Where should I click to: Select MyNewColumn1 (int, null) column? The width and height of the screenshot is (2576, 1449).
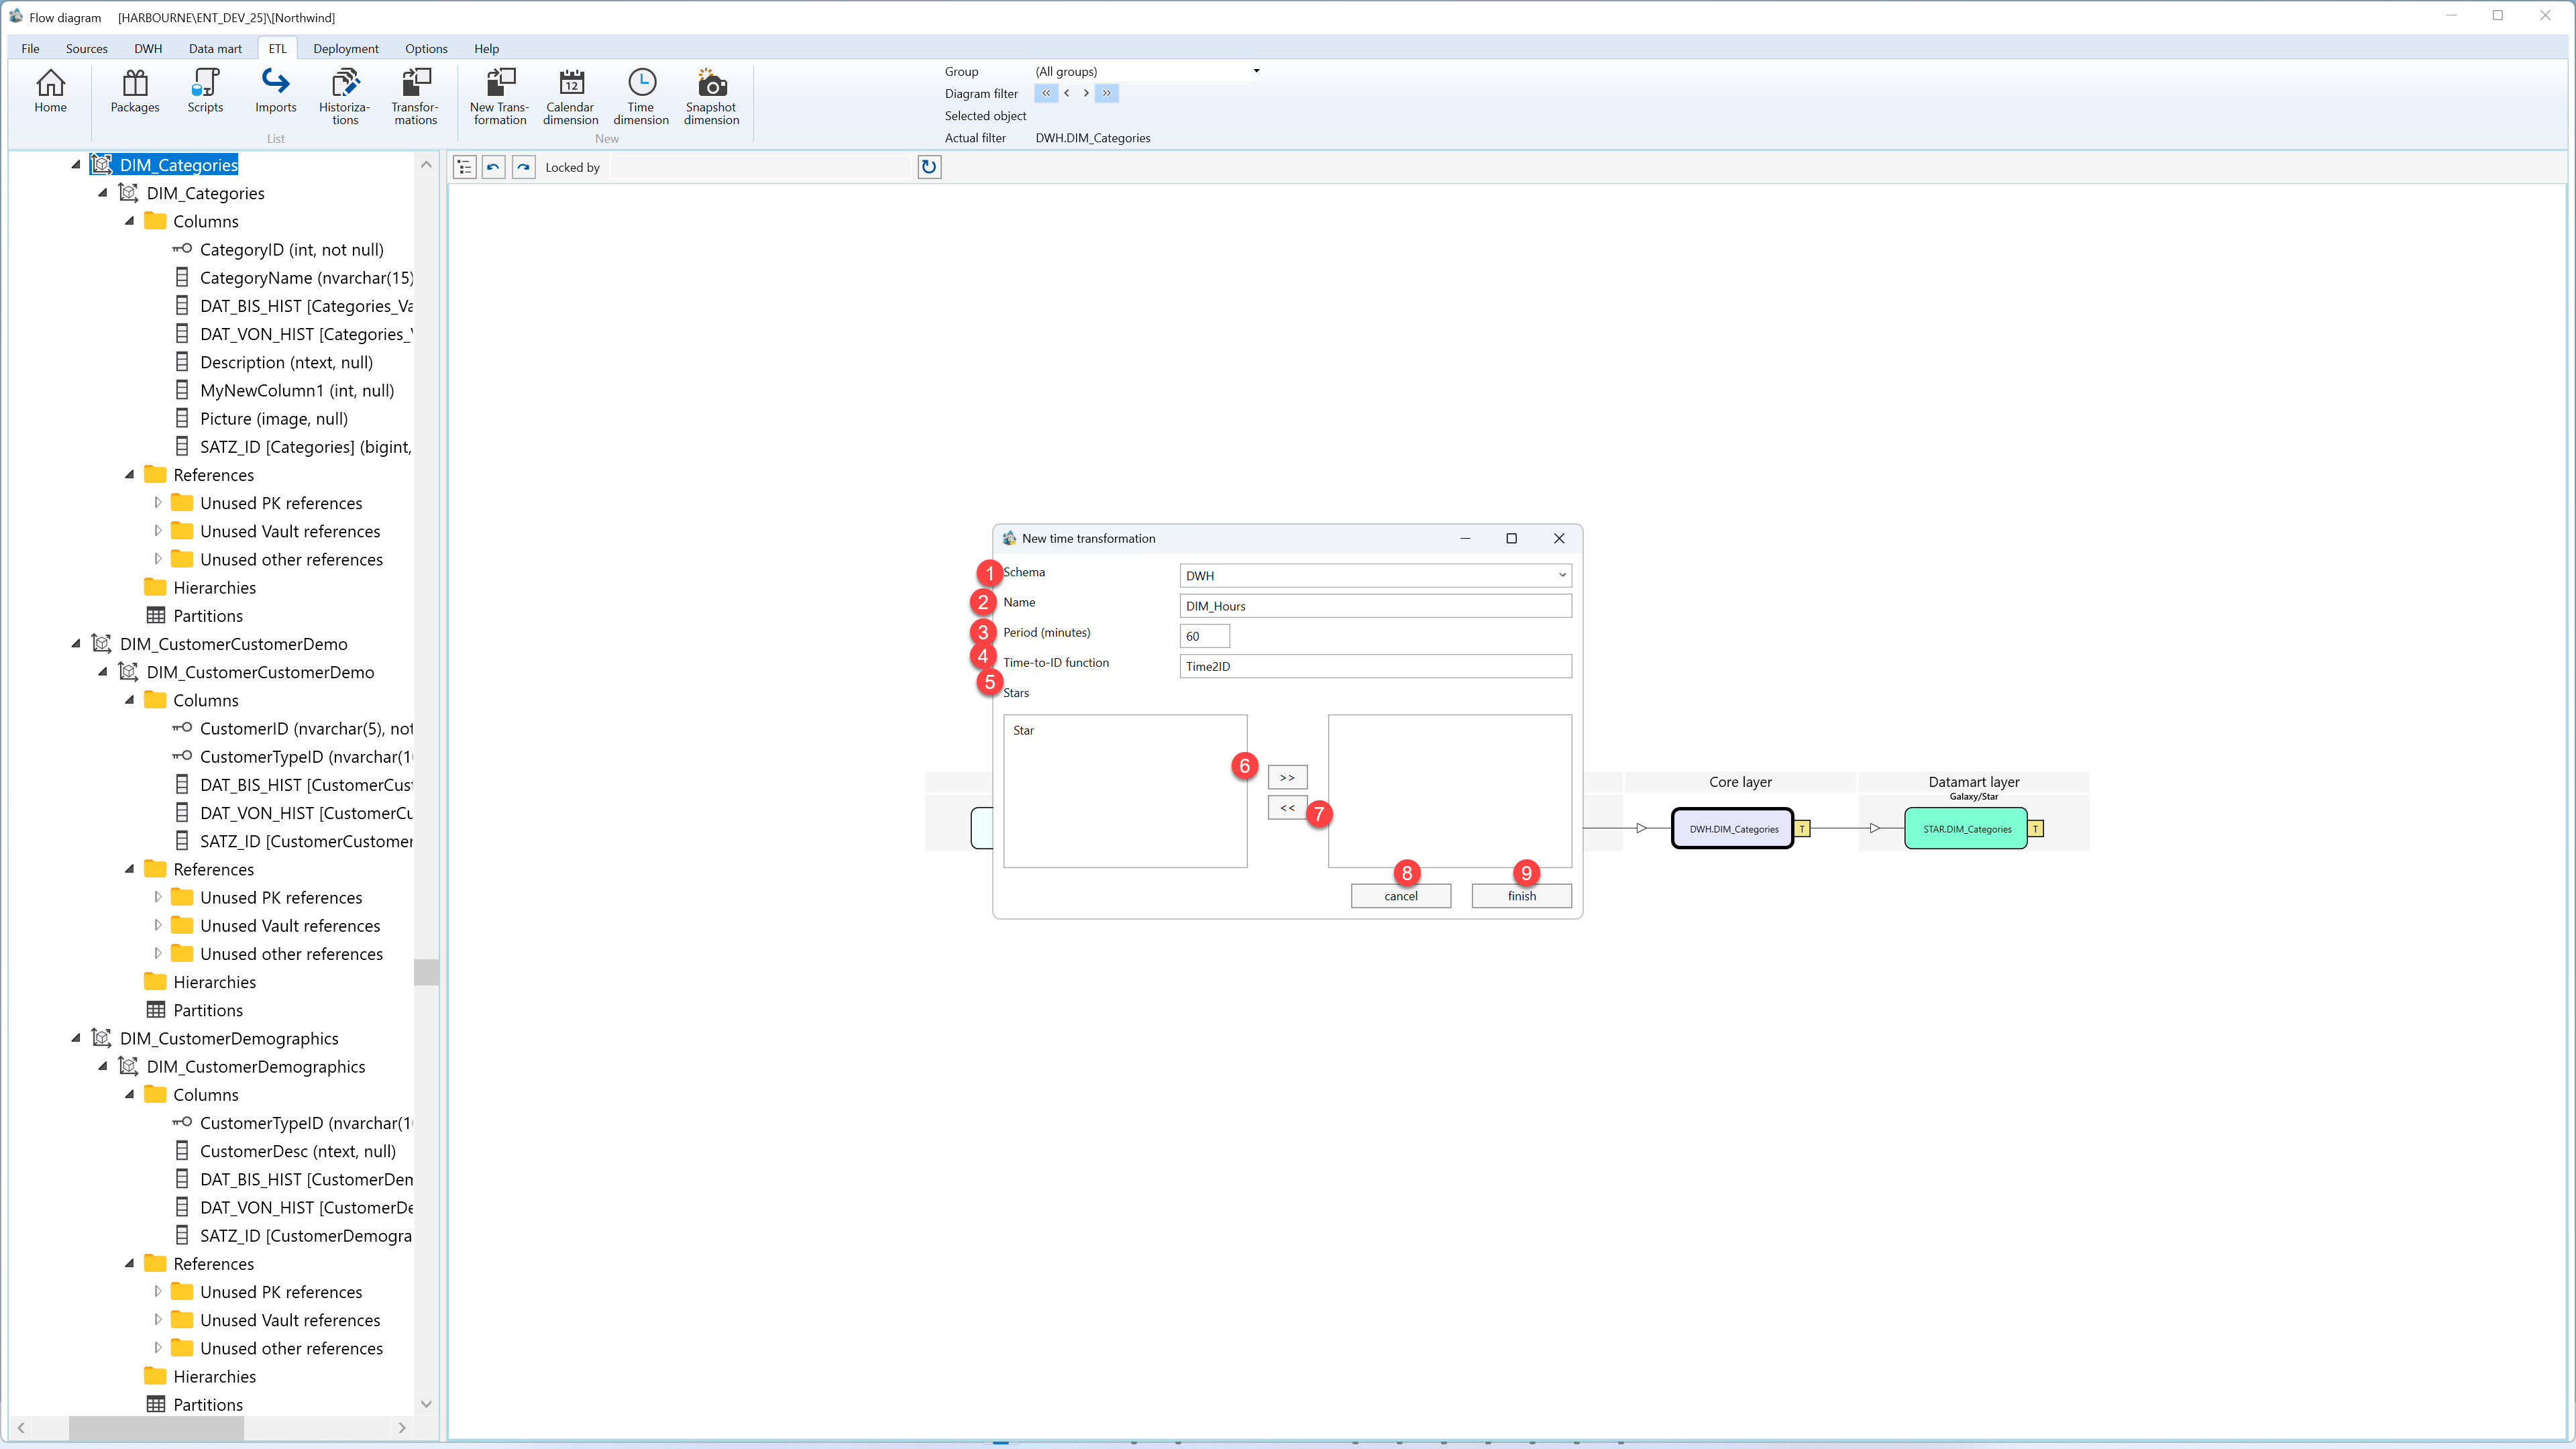(x=297, y=391)
